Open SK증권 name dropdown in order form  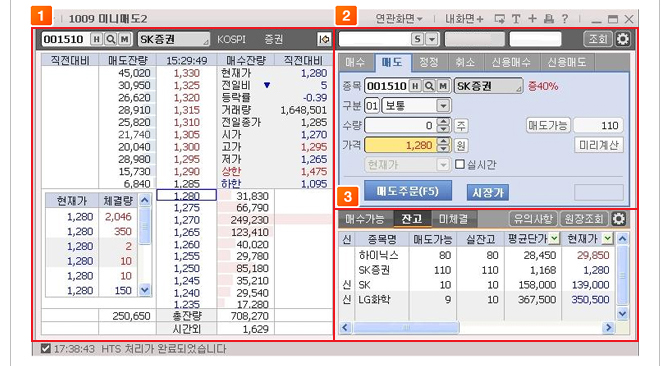pos(518,88)
